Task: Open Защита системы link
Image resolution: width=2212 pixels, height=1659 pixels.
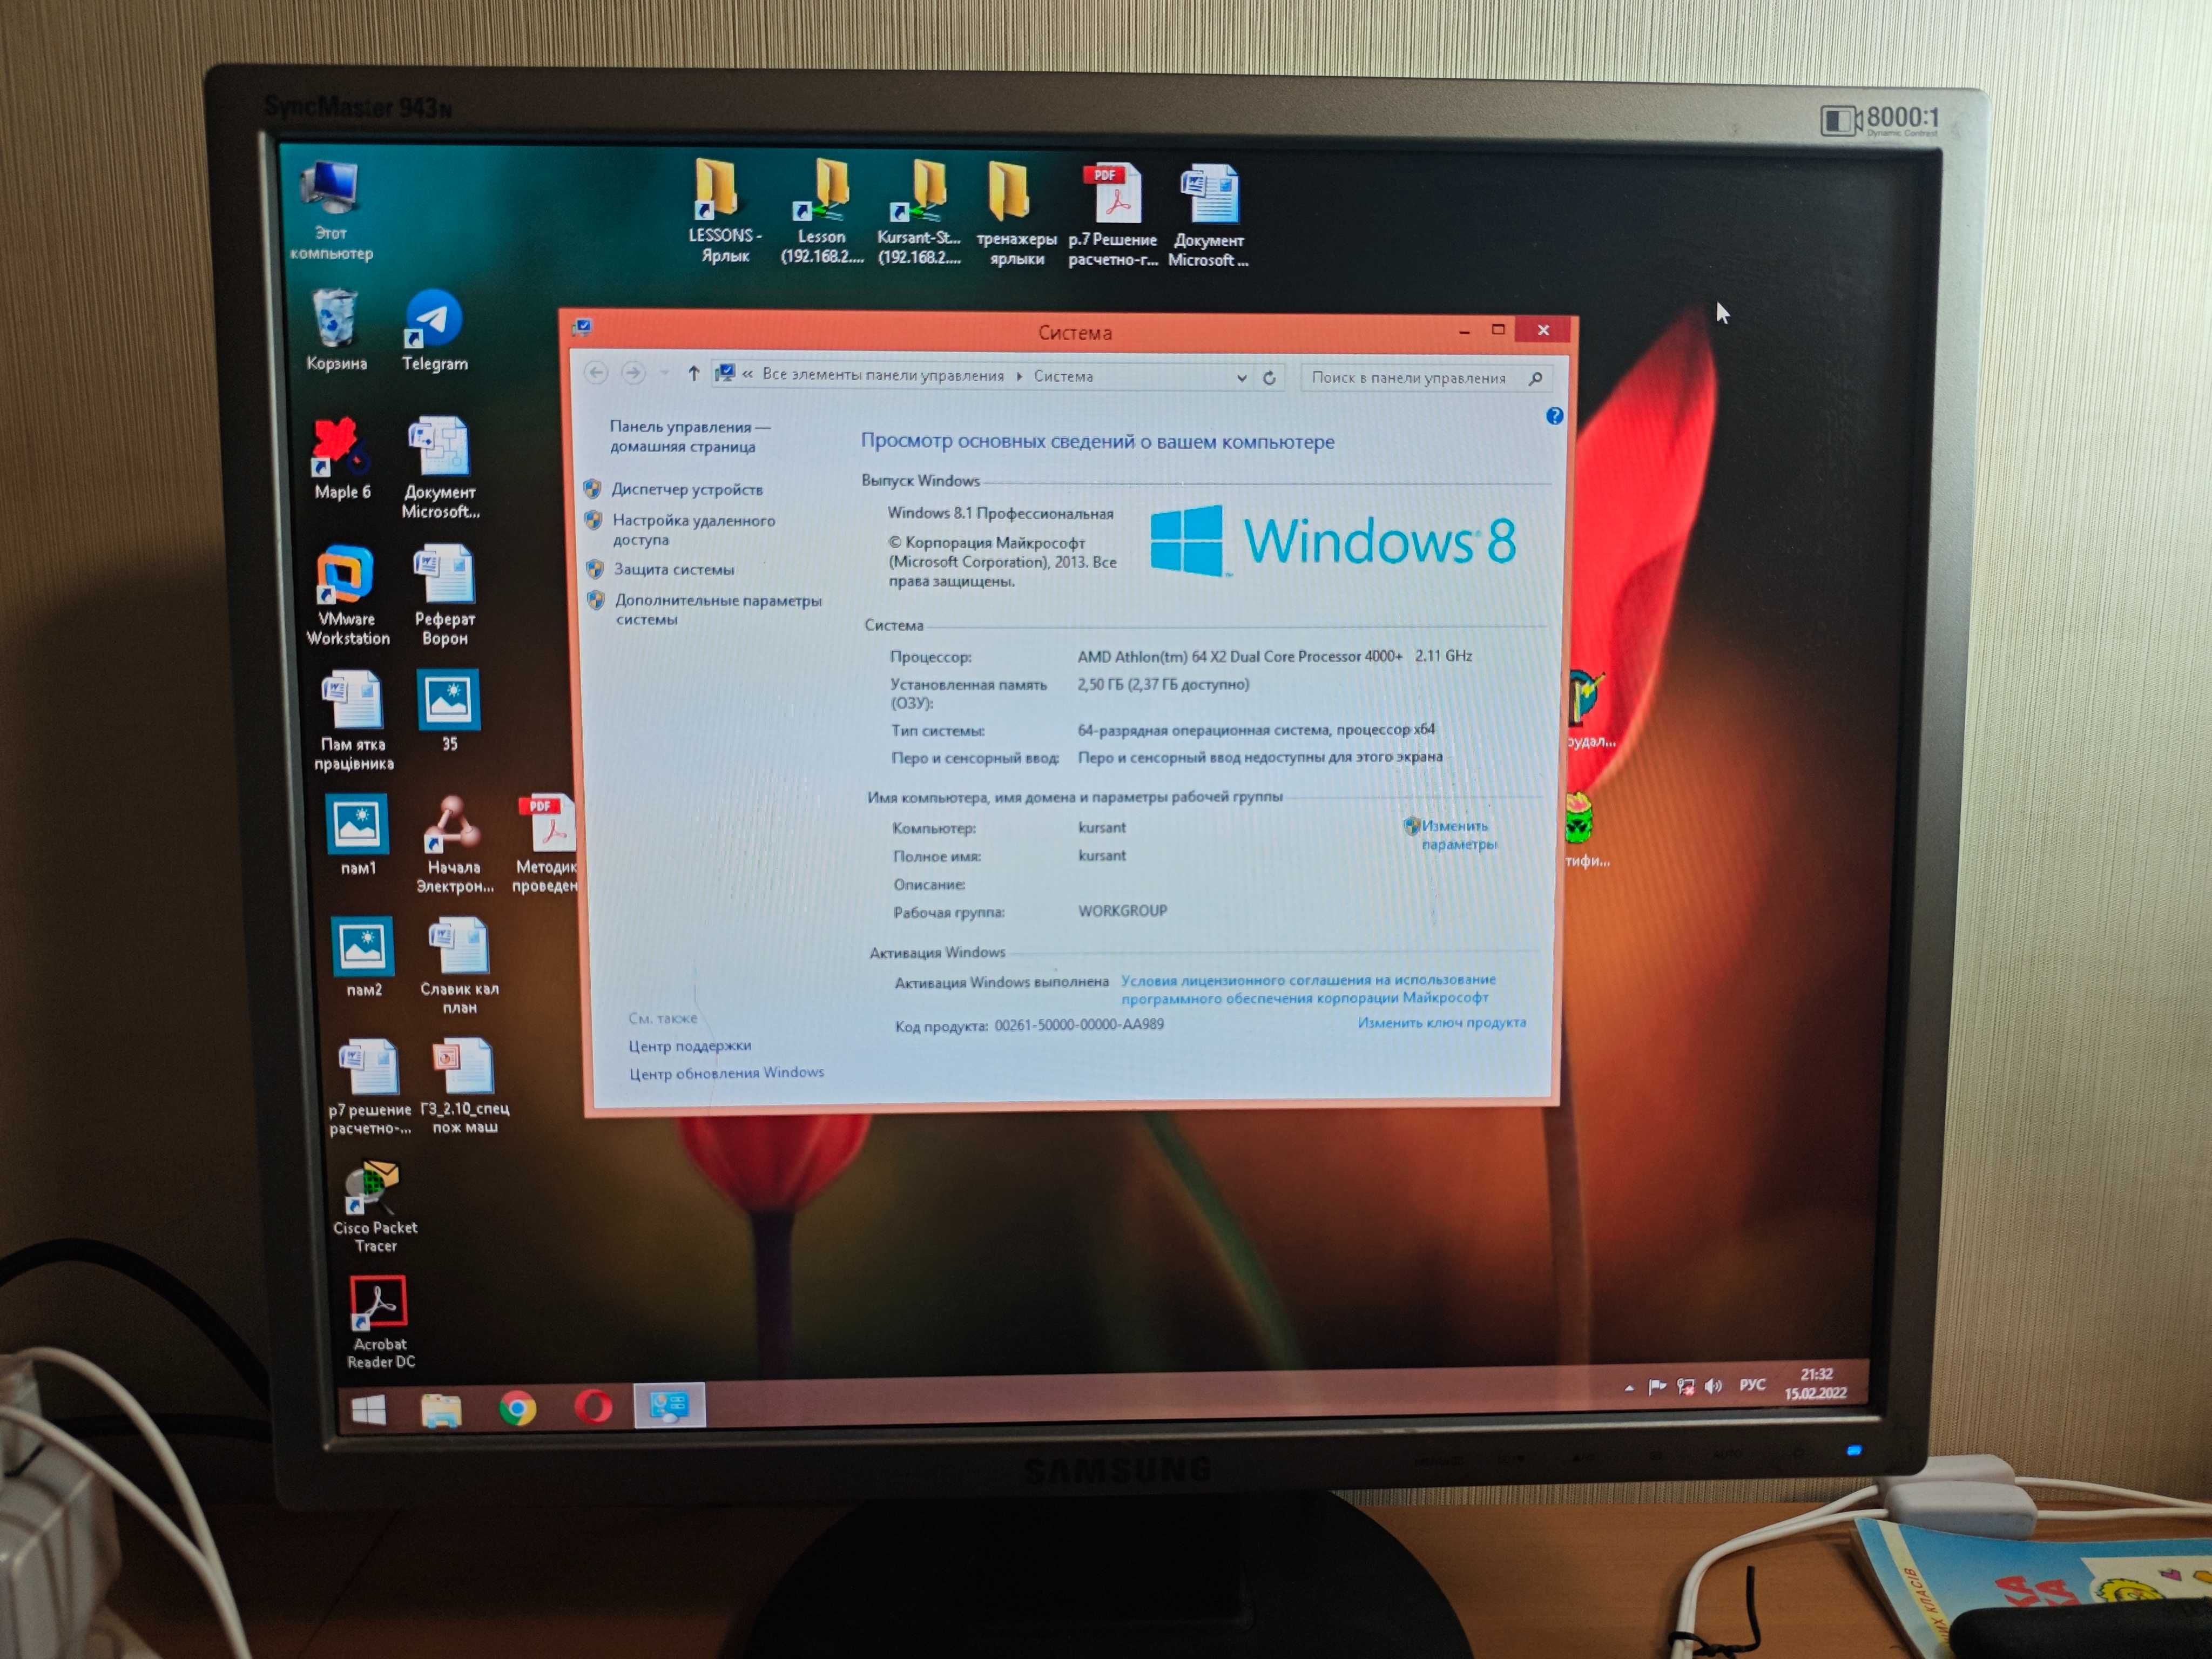Action: click(673, 569)
